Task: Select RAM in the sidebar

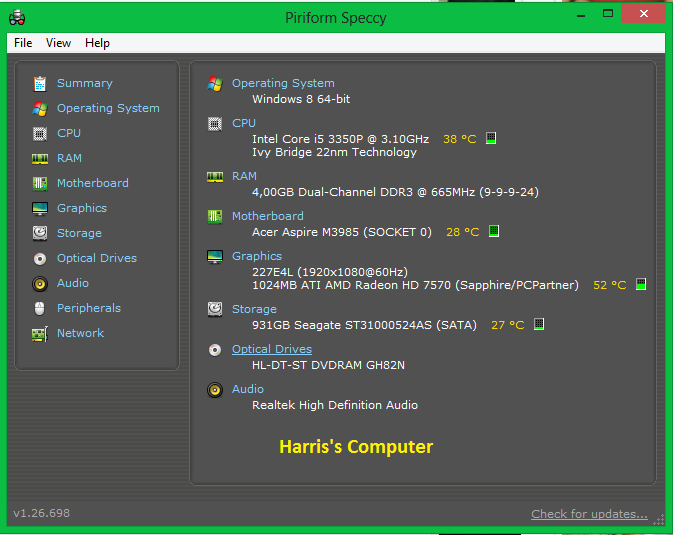Action: [x=69, y=158]
